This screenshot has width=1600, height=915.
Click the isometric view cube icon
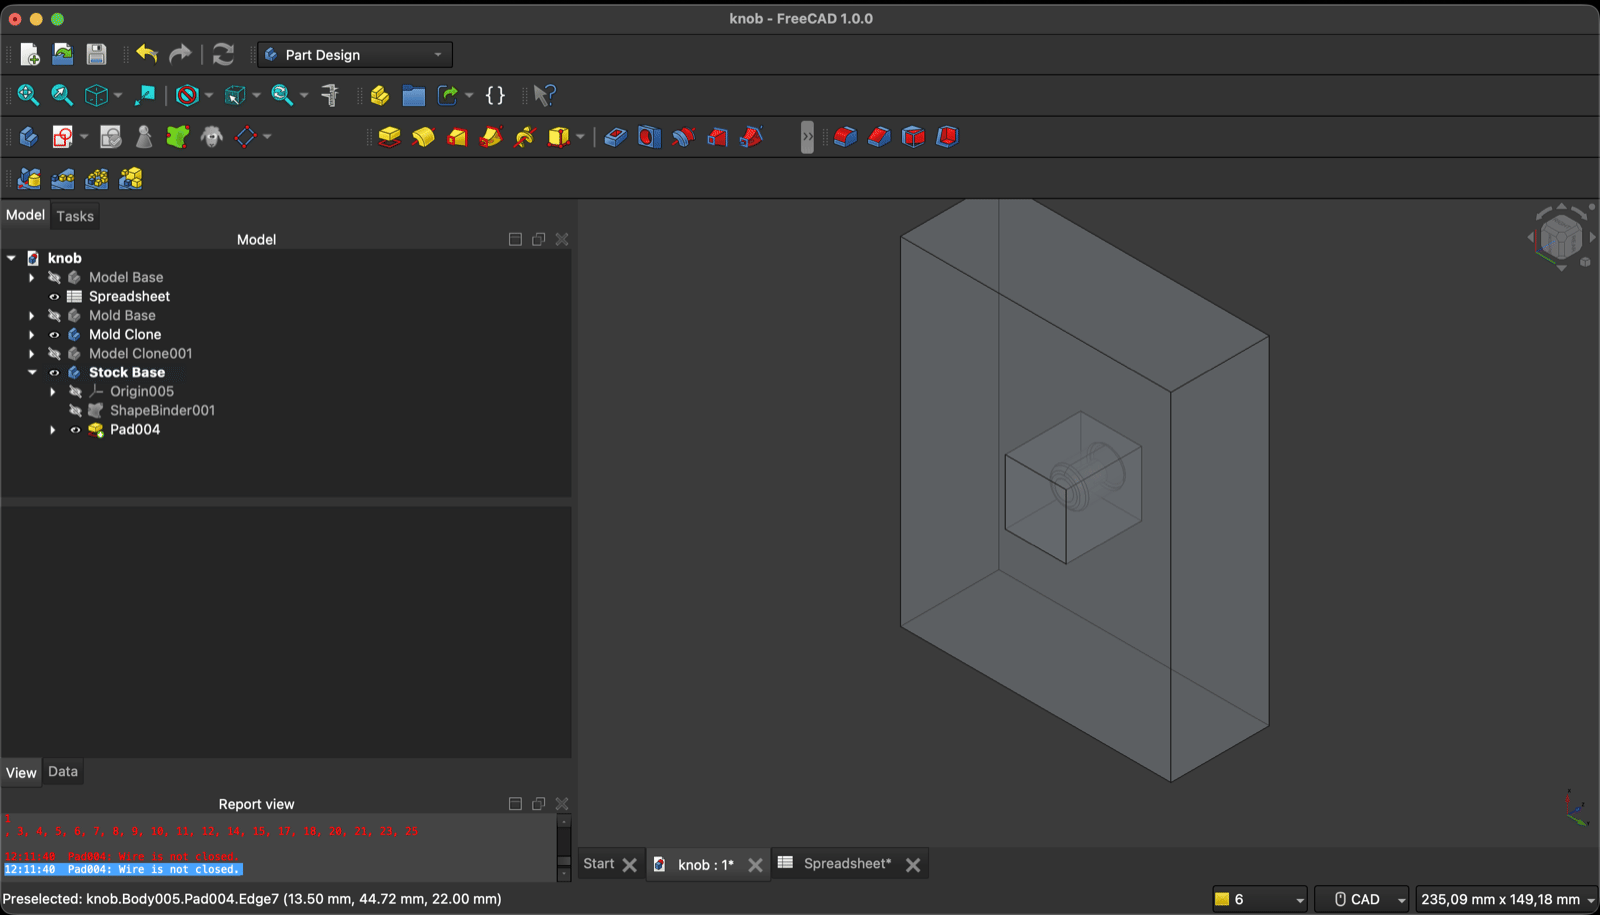pyautogui.click(x=96, y=95)
